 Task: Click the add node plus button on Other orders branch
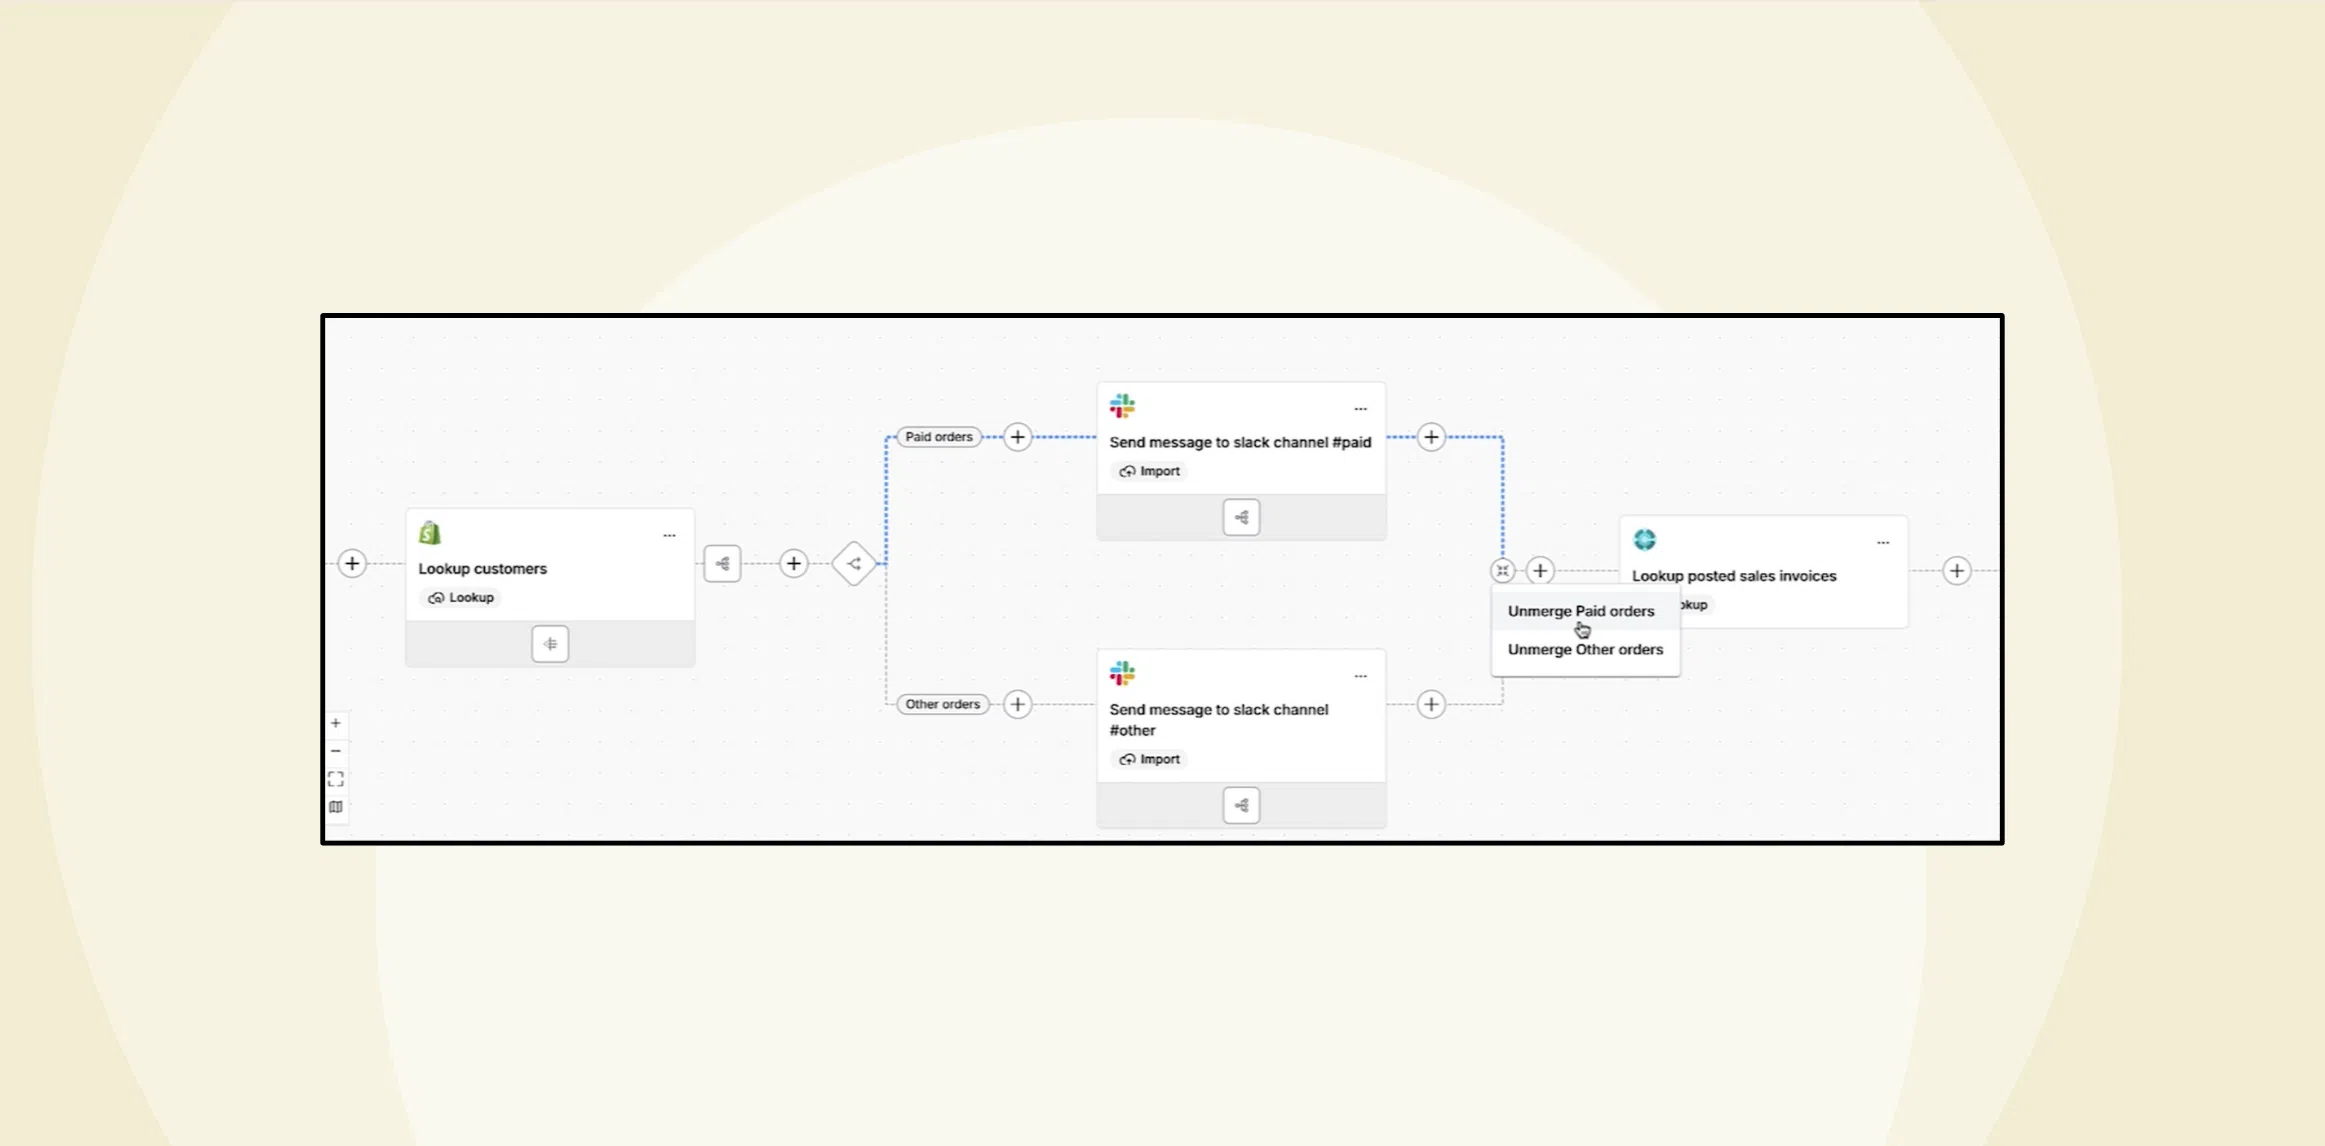pos(1017,703)
